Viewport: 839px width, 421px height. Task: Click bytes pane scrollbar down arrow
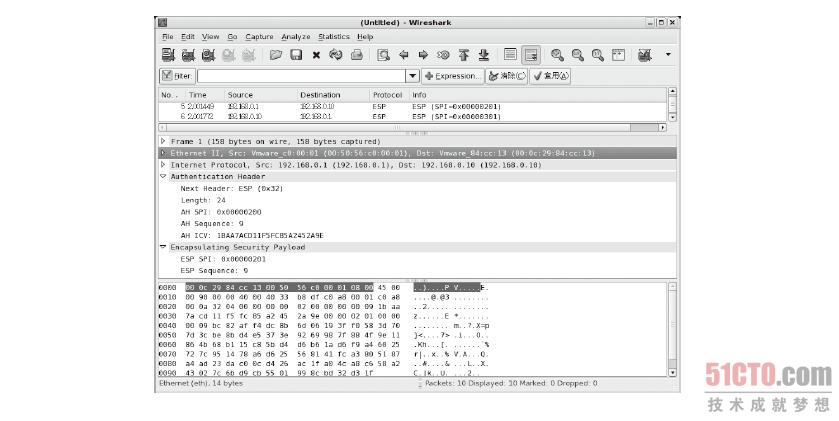tap(673, 372)
